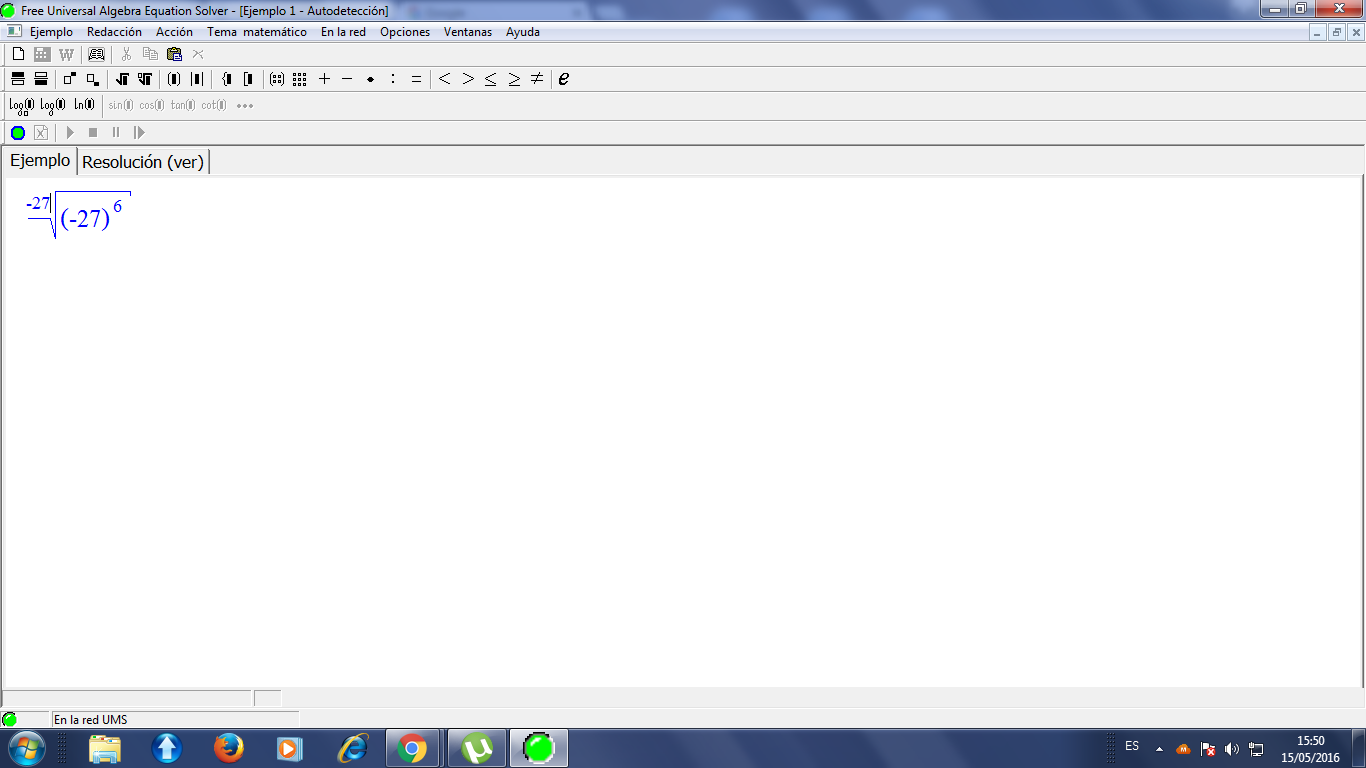Insert Euler's constant e
Image resolution: width=1366 pixels, height=768 pixels.
coord(564,79)
